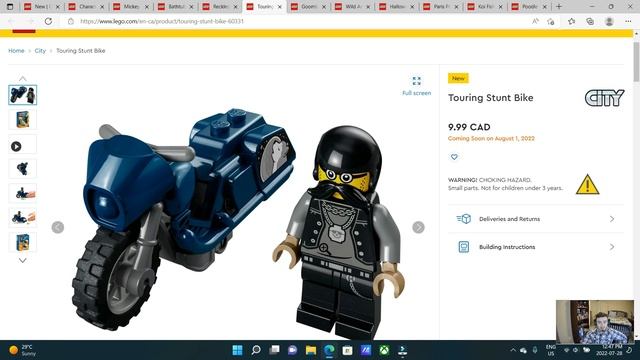Show the next product image arrow
Viewport: 640px width, 360px height.
418,227
